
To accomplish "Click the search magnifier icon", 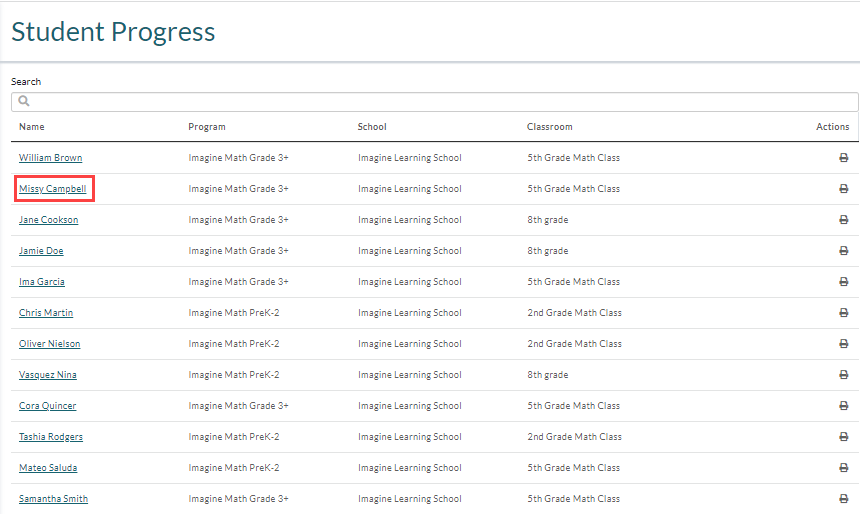I will click(x=24, y=101).
